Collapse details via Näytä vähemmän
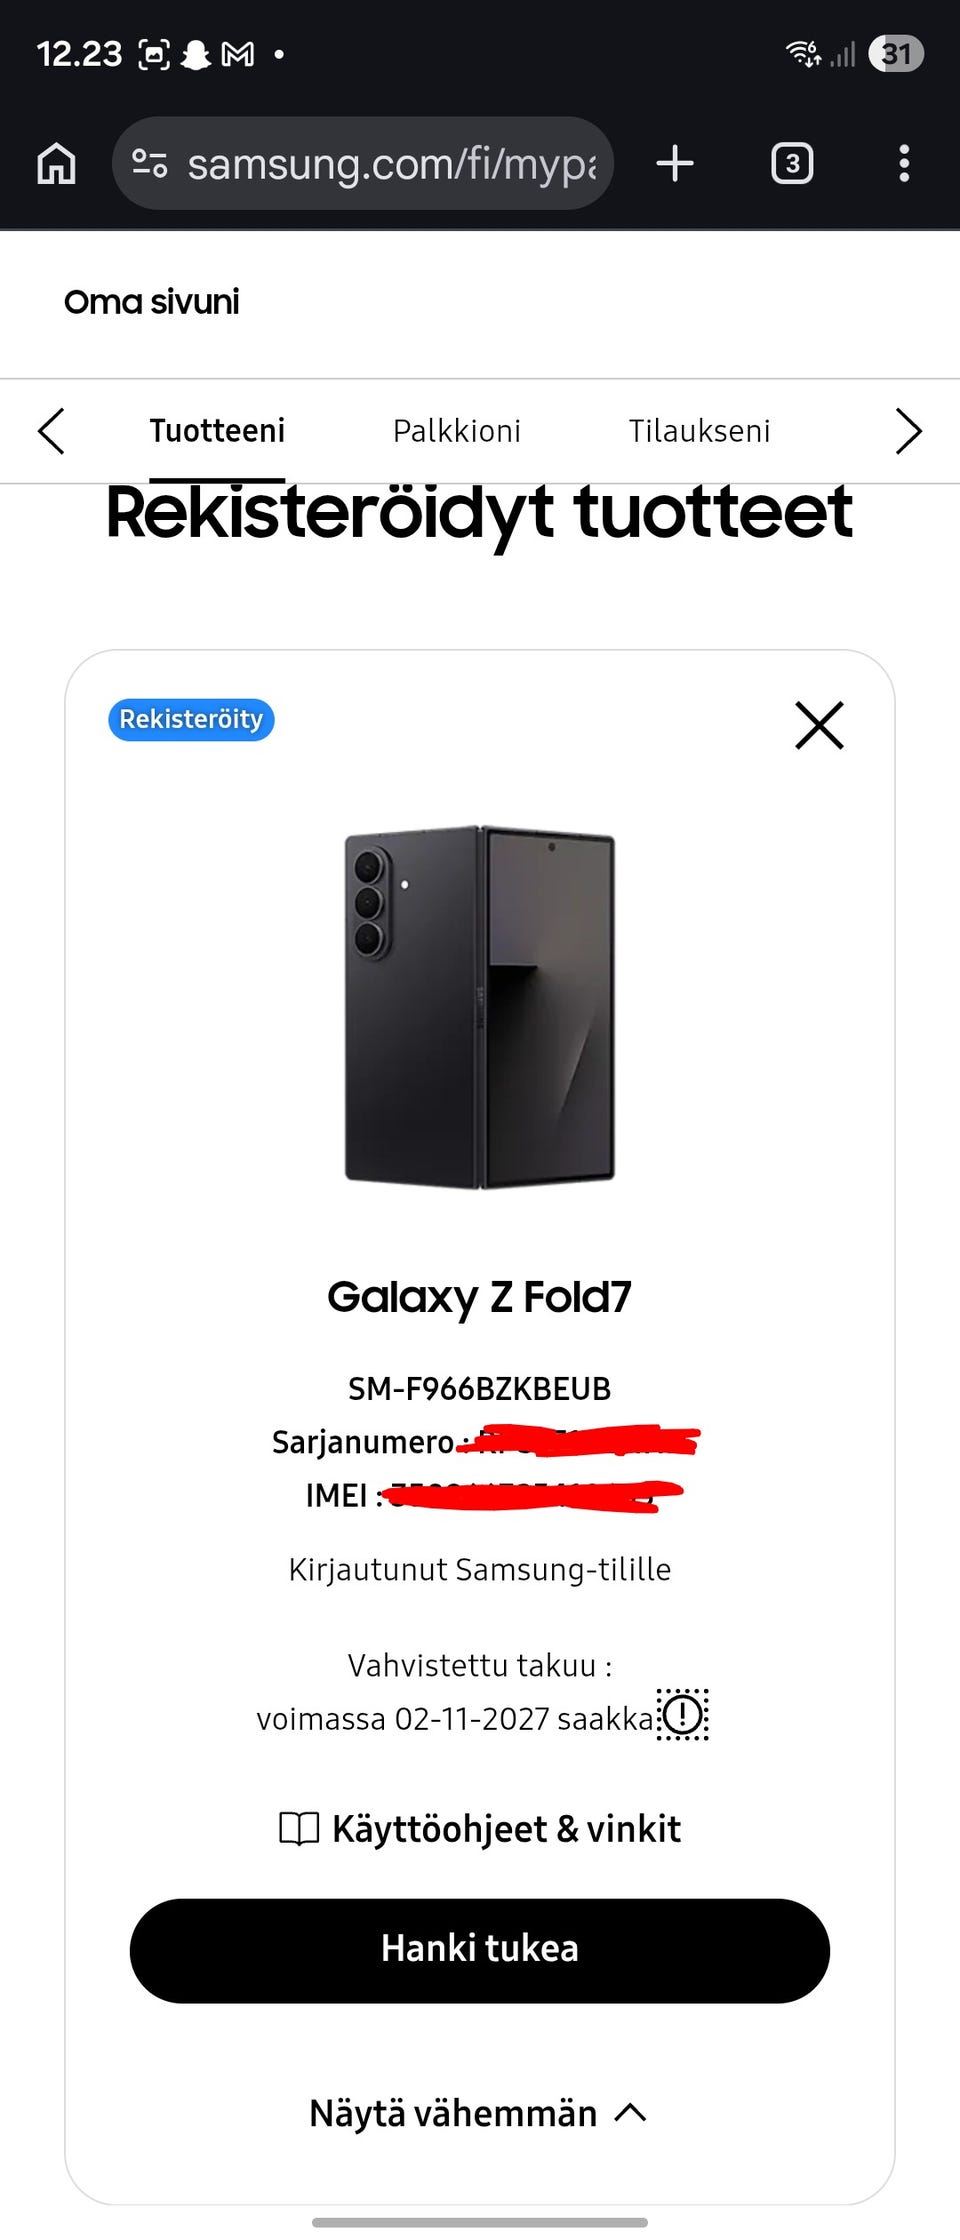The width and height of the screenshot is (960, 2240). [478, 2113]
